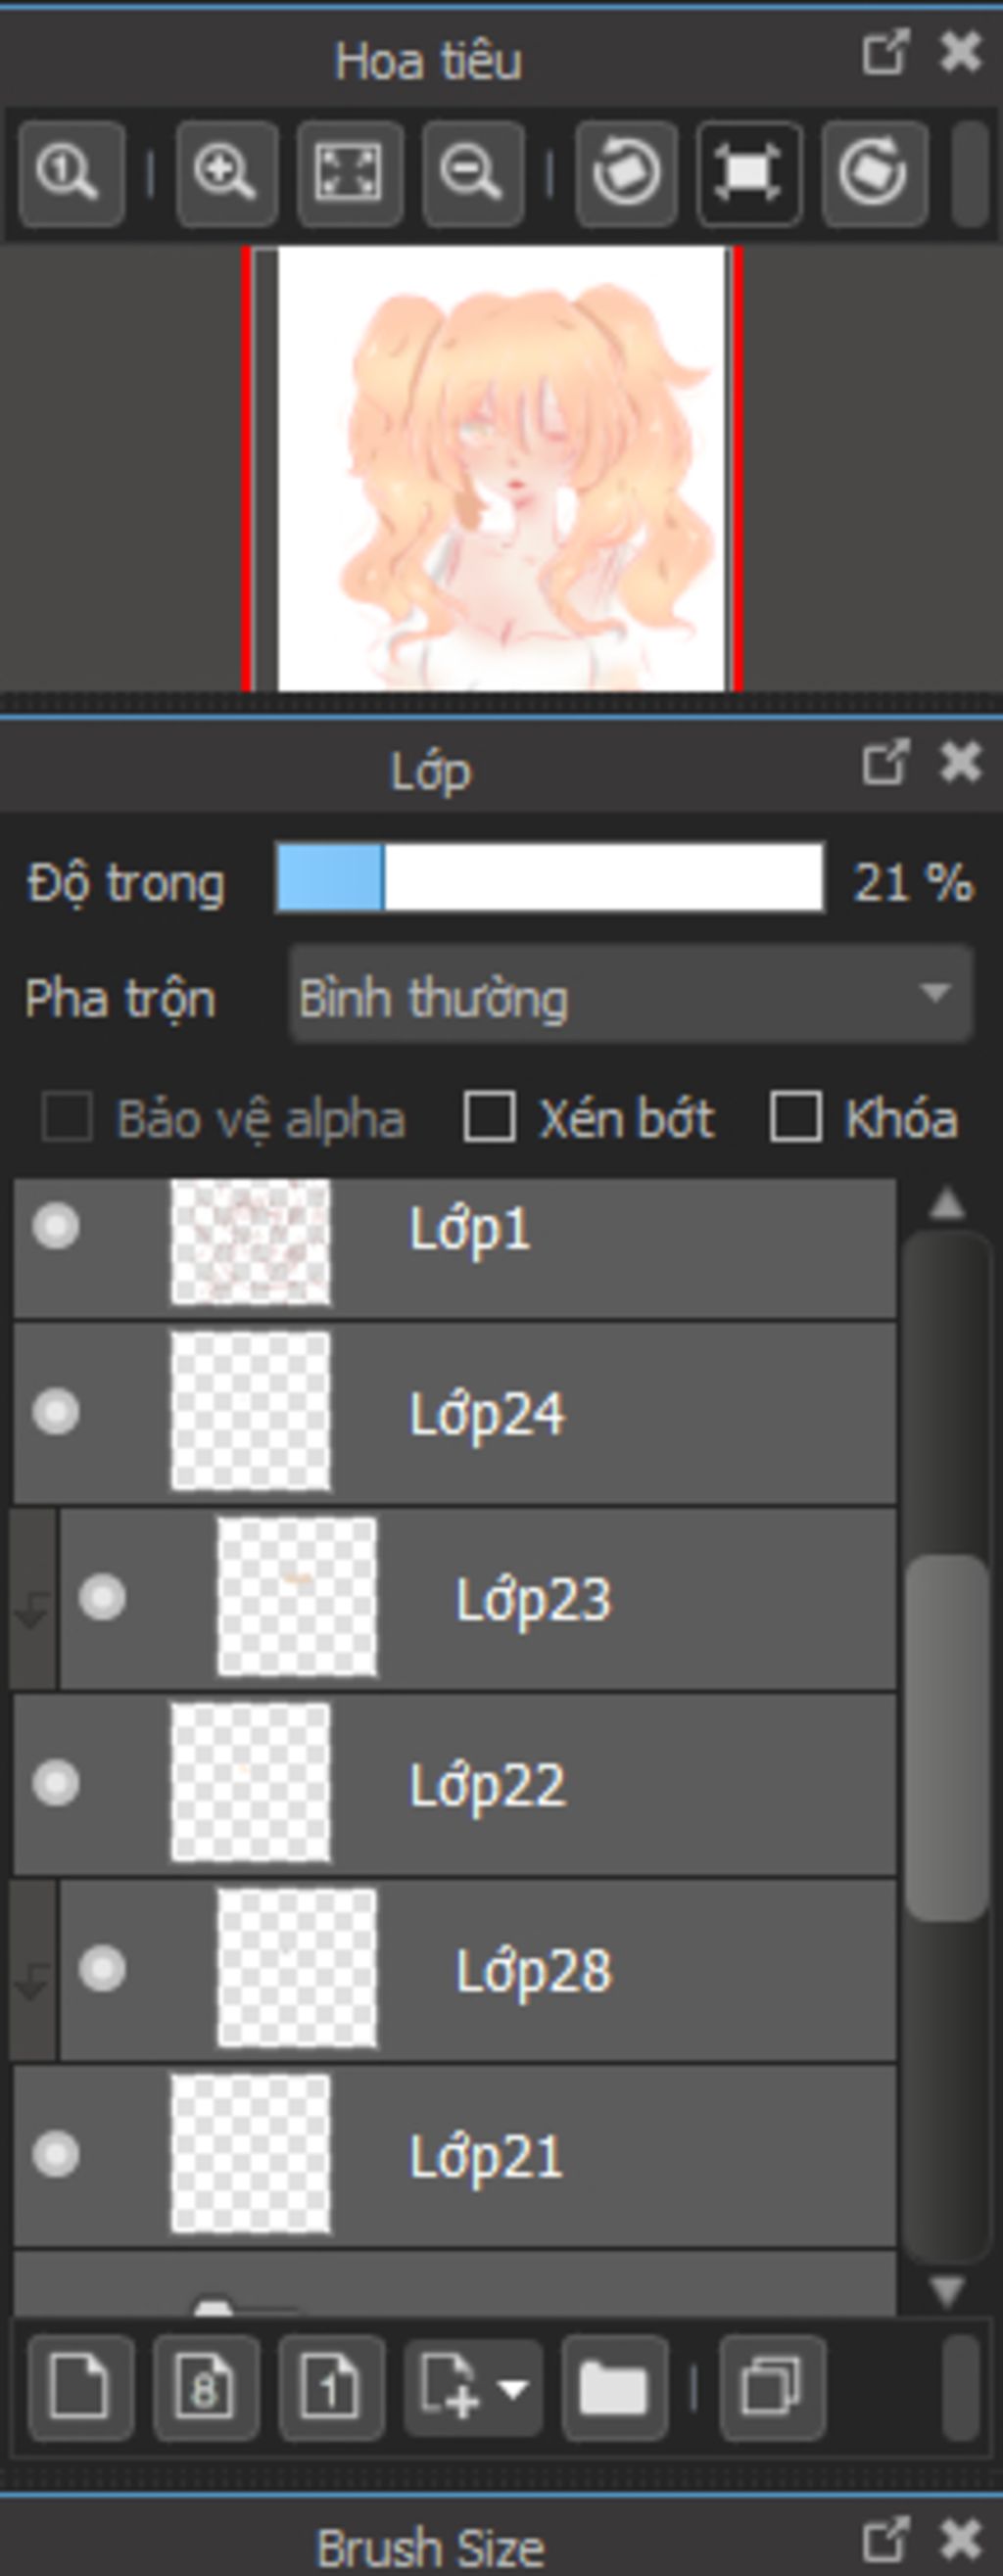Fit the canvas to the navigator window

(350, 174)
